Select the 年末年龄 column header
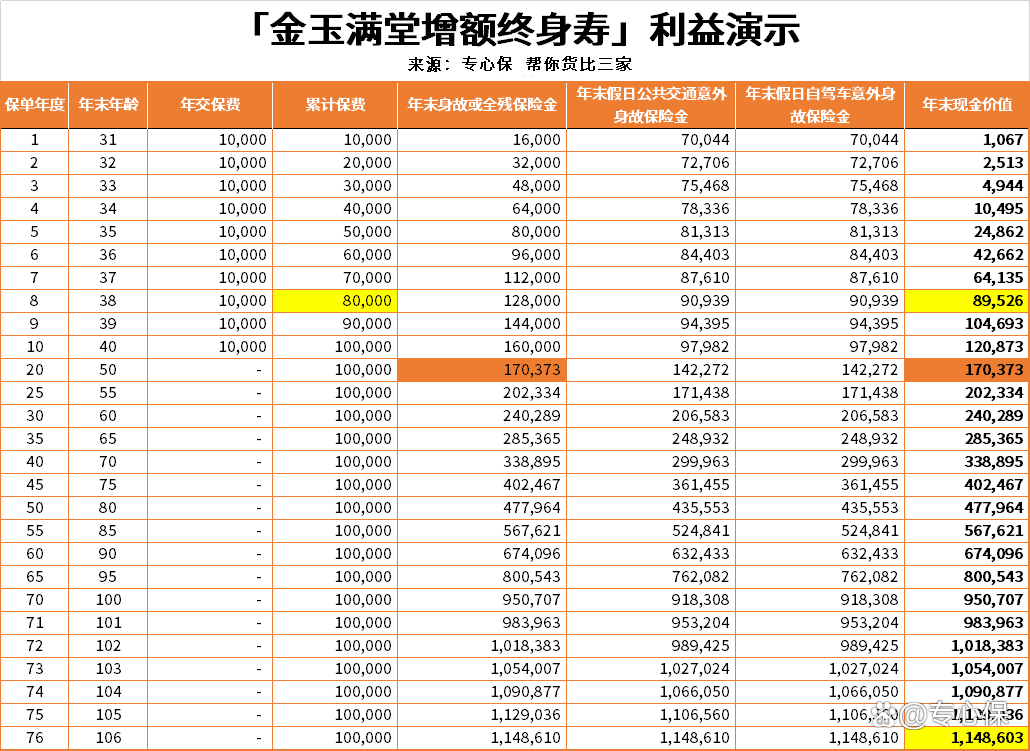The width and height of the screenshot is (1030, 751). point(108,104)
